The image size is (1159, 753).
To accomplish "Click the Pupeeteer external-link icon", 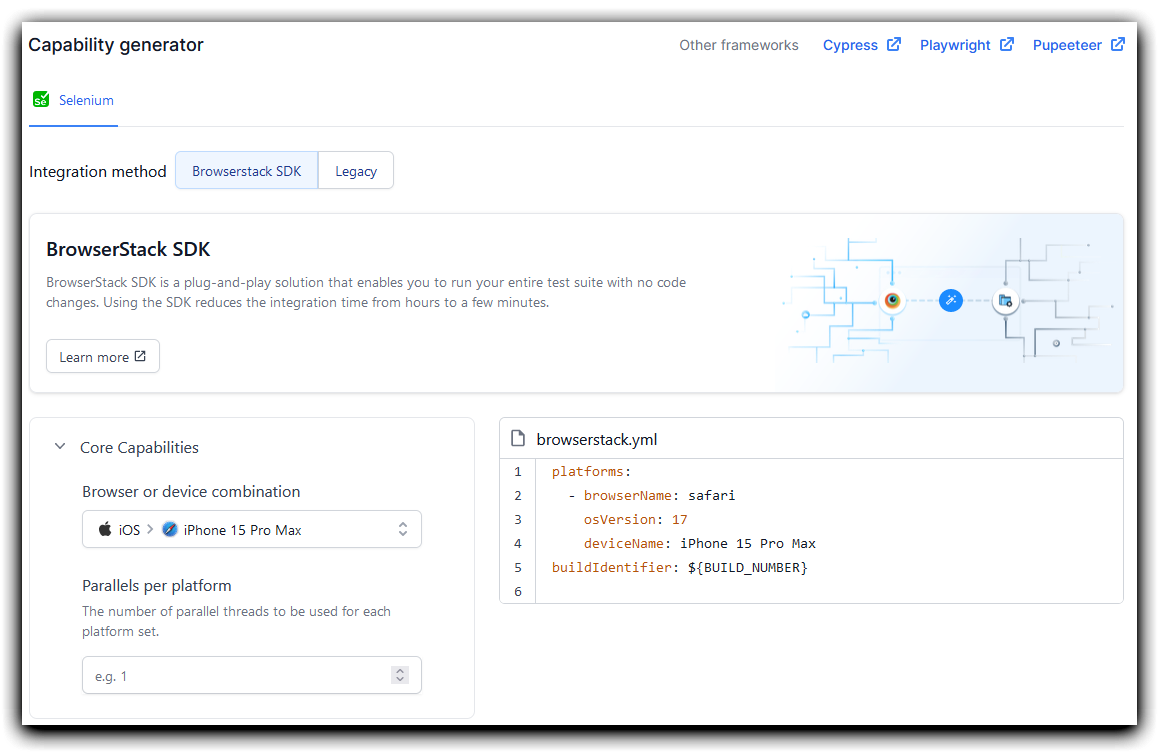I will point(1118,44).
